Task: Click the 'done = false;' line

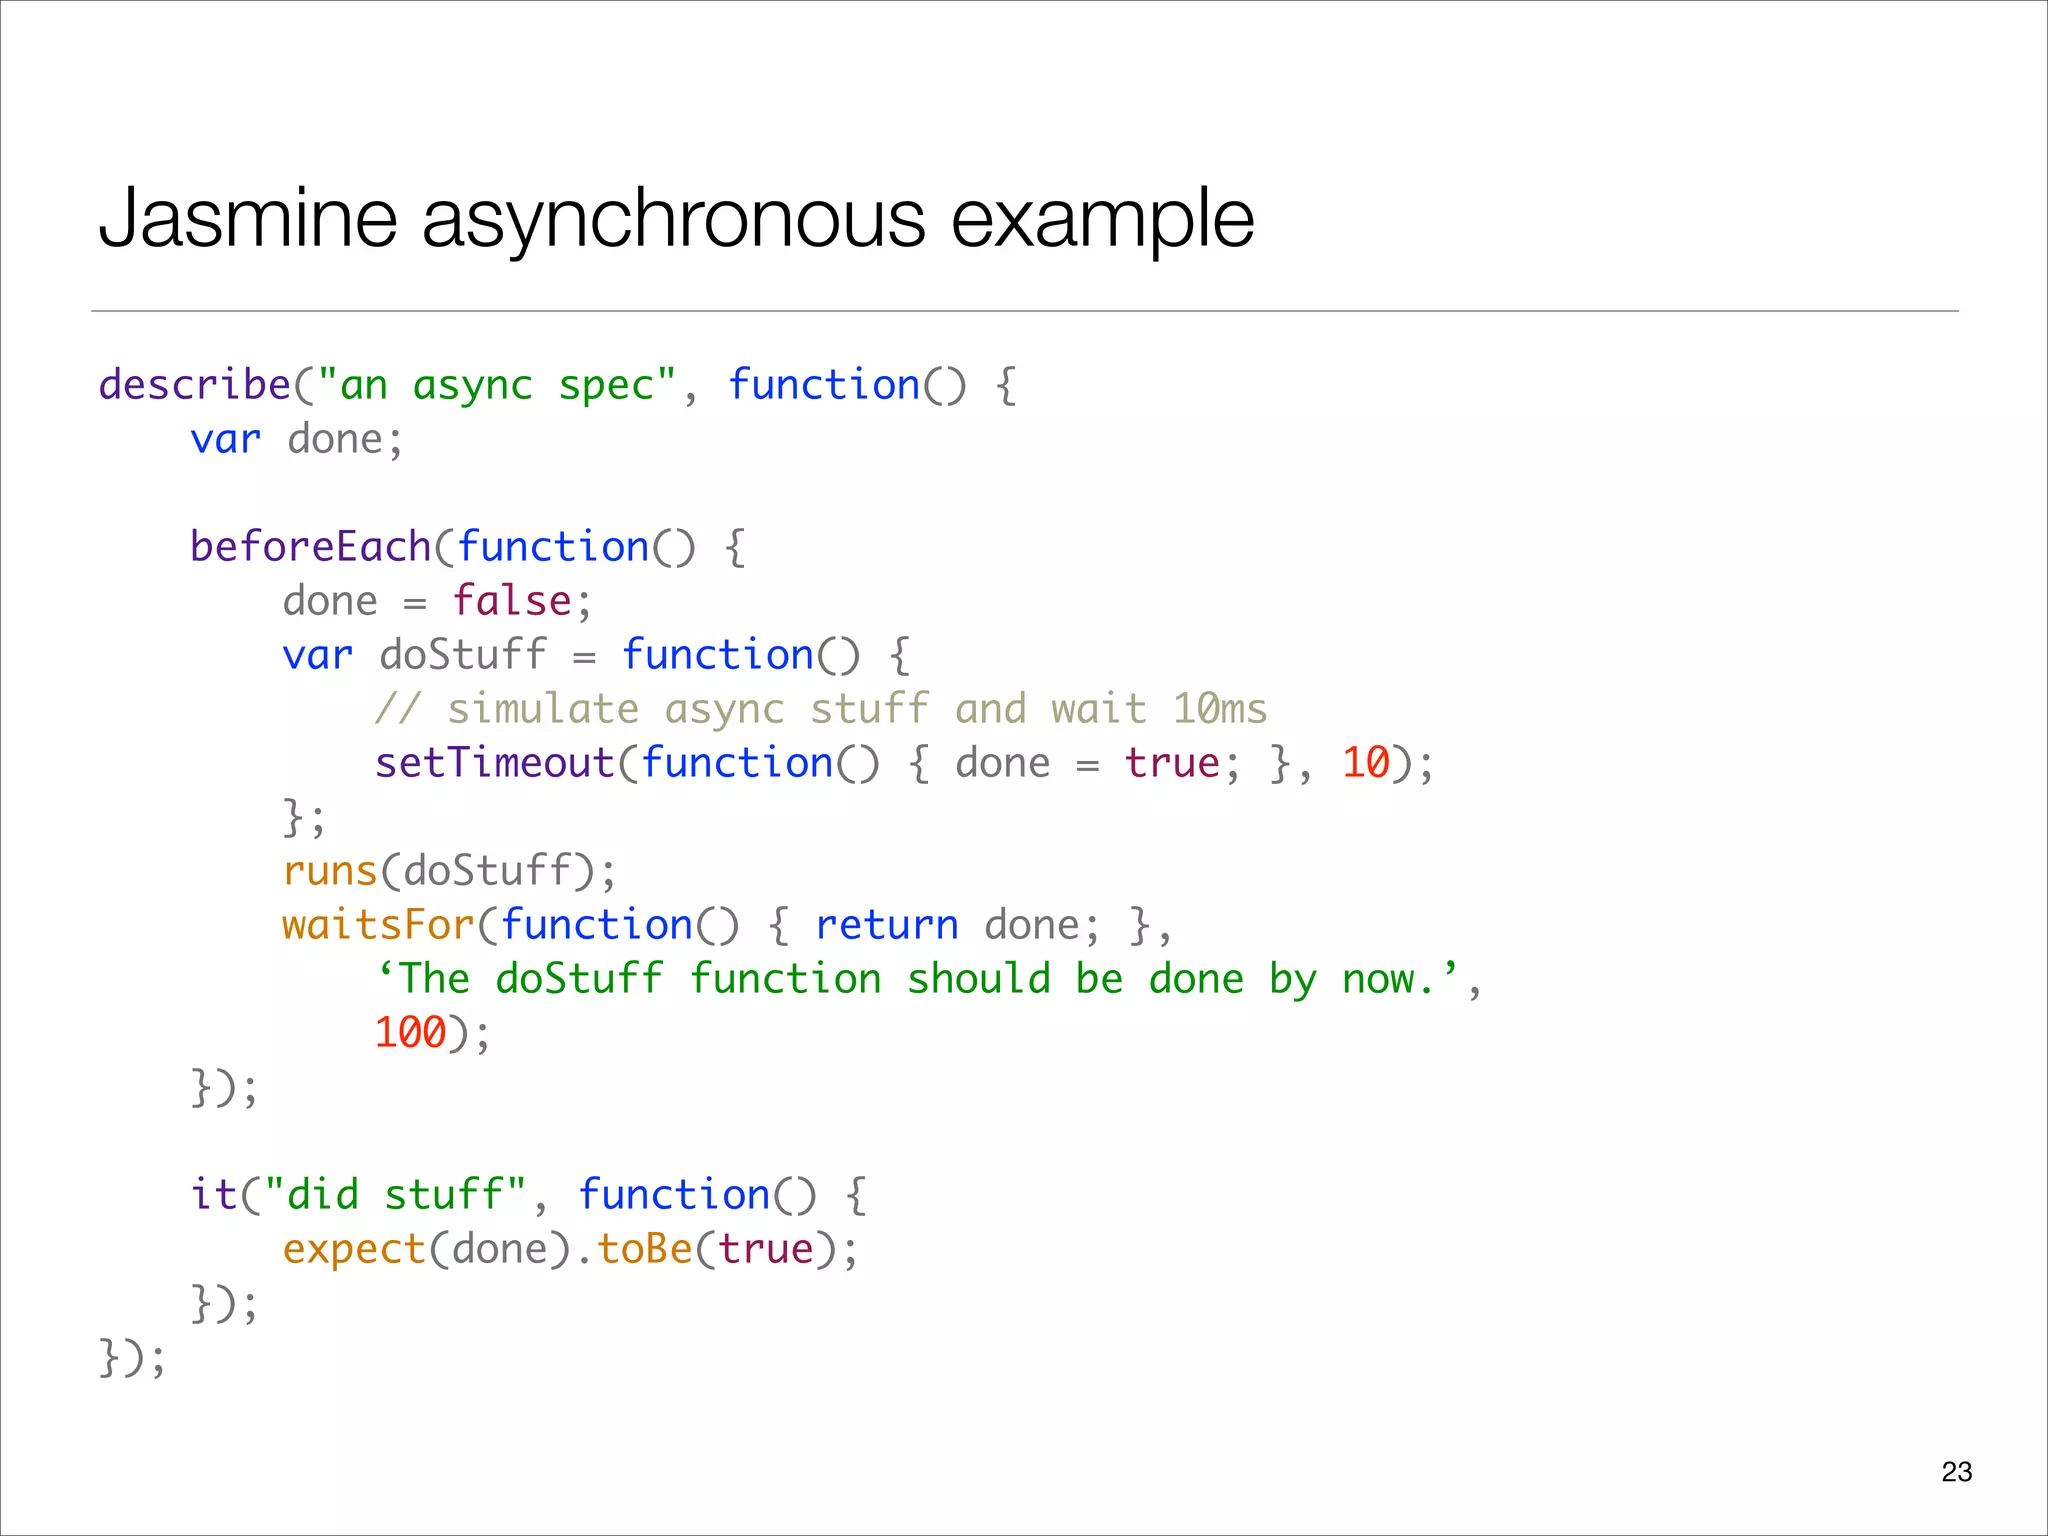Action: pos(437,602)
